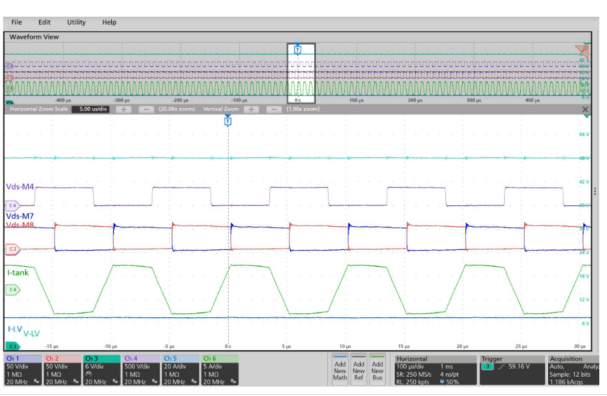
Task: Toggle the Ch 1 channel badge
Action: (x=23, y=370)
